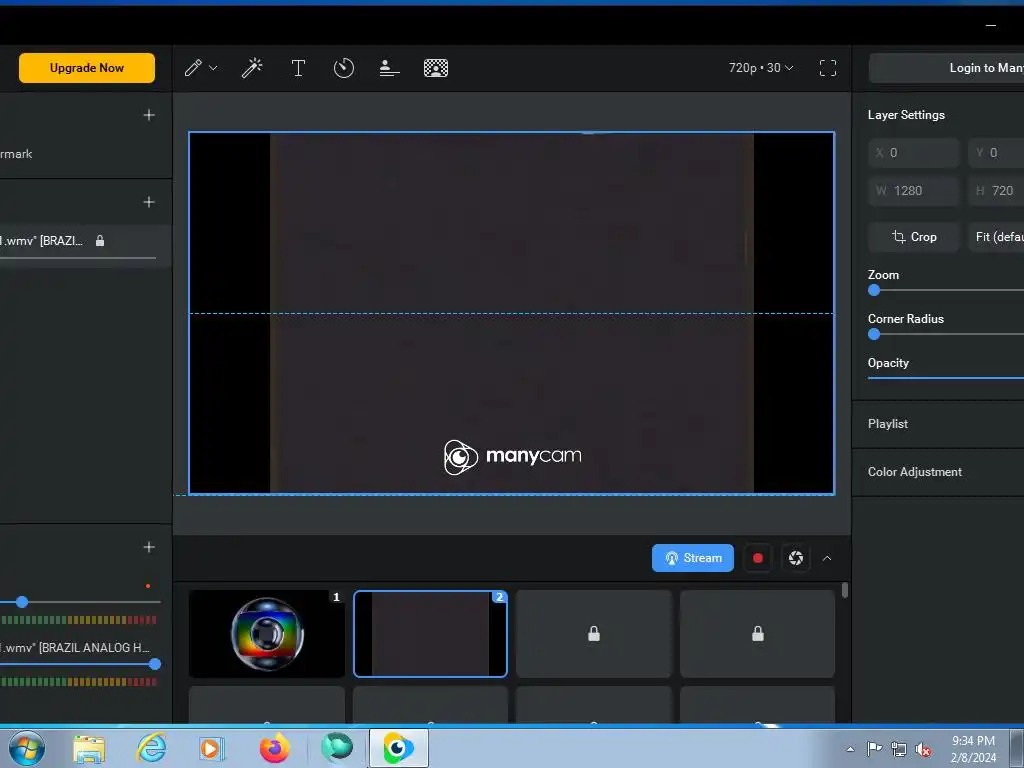Click the Layer Settings heading
Screen dimensions: 1024x768
[906, 115]
